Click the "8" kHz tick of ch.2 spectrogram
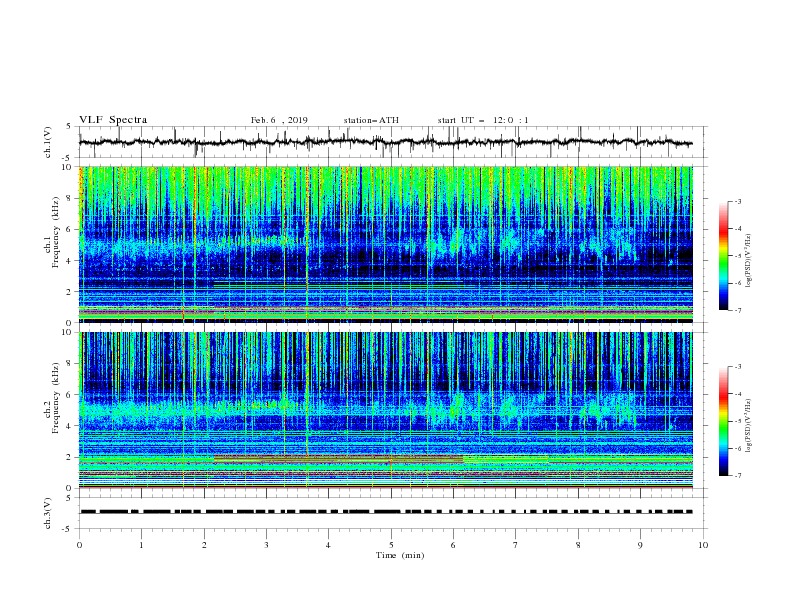 pos(69,364)
